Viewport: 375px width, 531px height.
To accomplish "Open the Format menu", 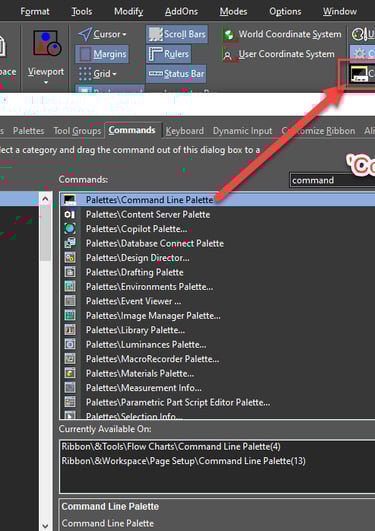I will [35, 12].
